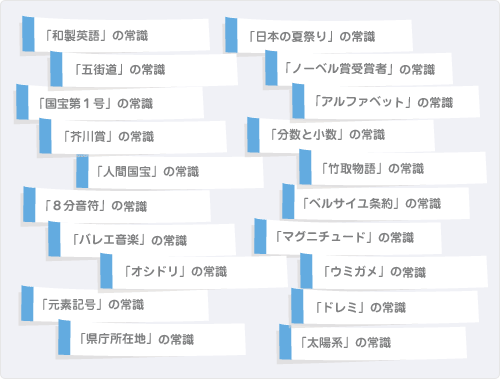Click the 「人間国宝」の常識 tag
The height and width of the screenshot is (379, 500).
point(170,171)
